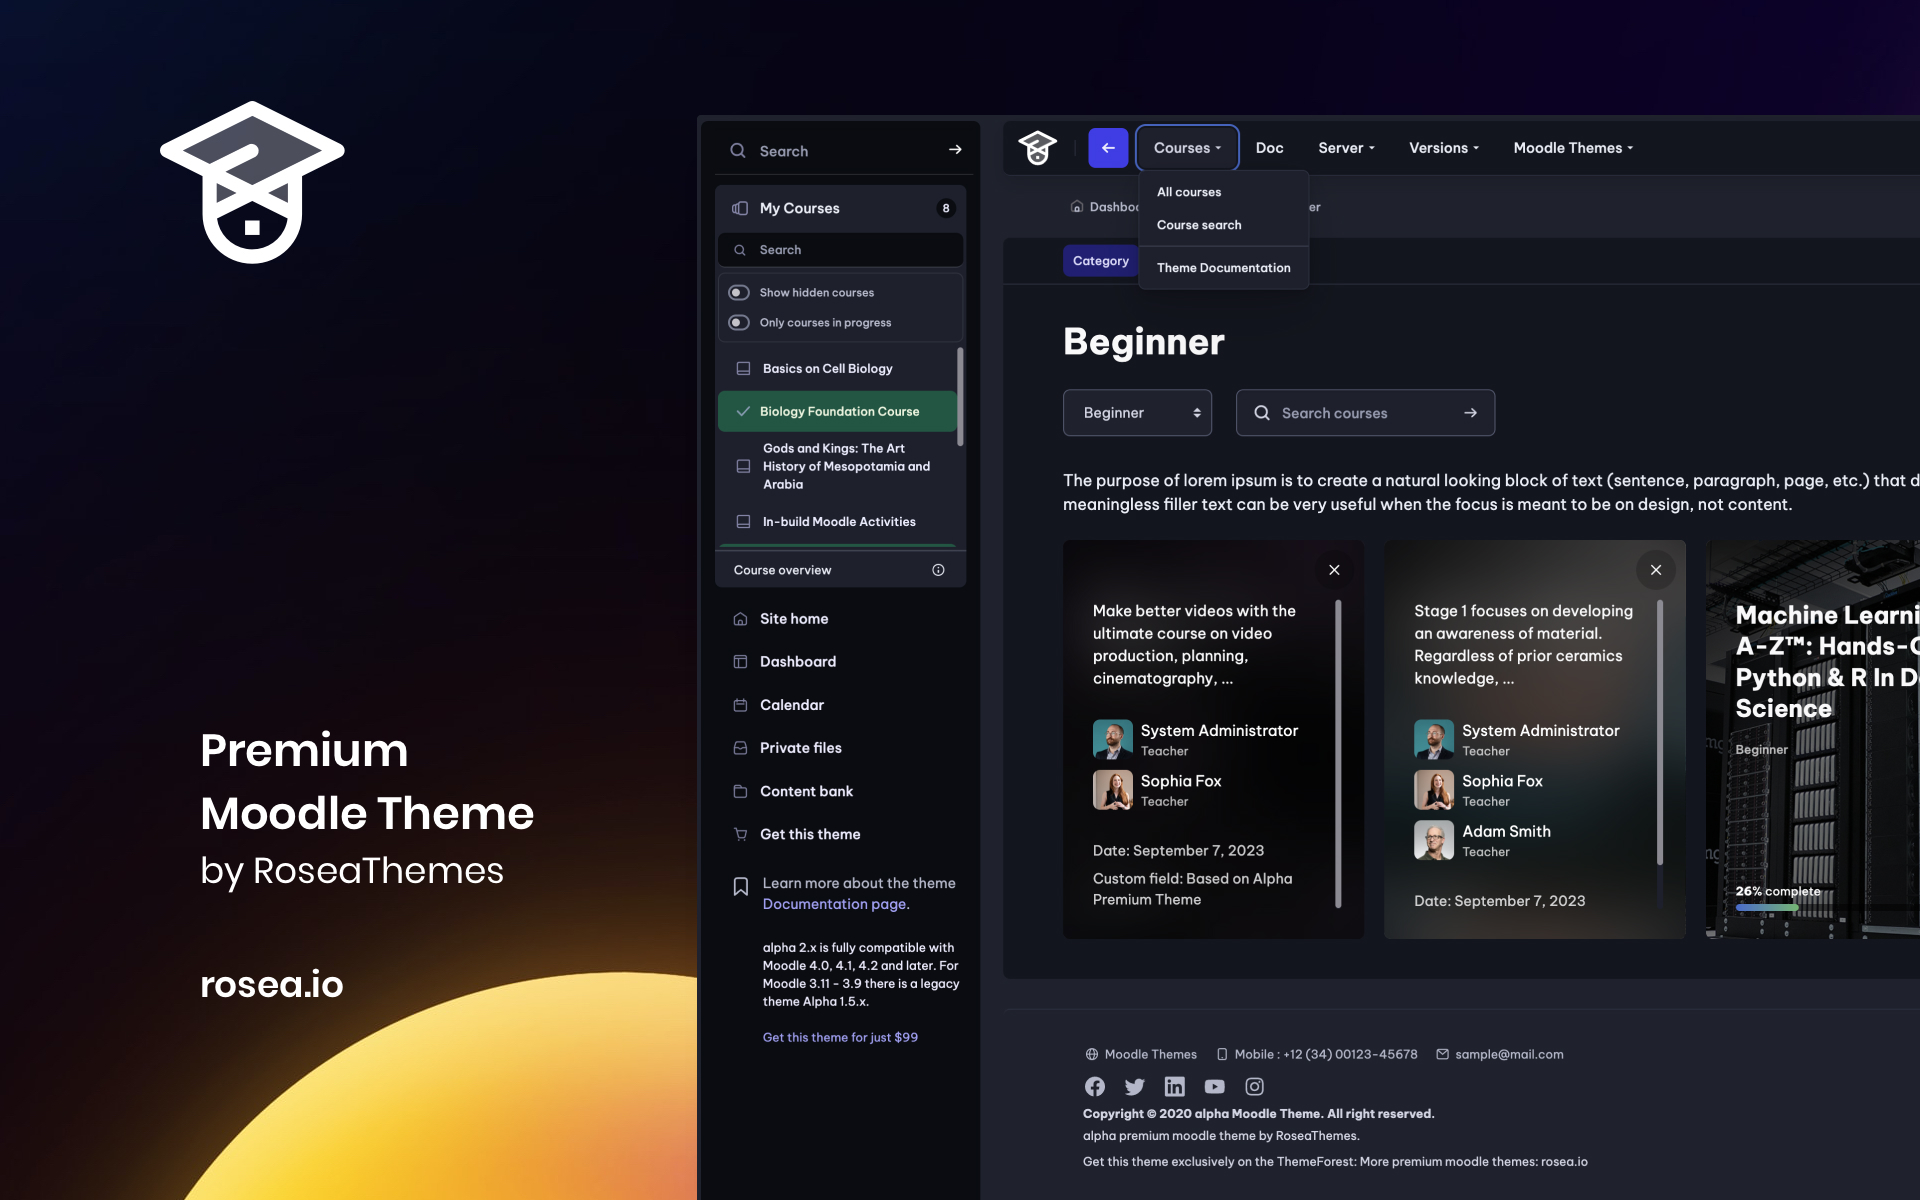Click the Twitter footer icon
The width and height of the screenshot is (1920, 1200).
coord(1135,1086)
